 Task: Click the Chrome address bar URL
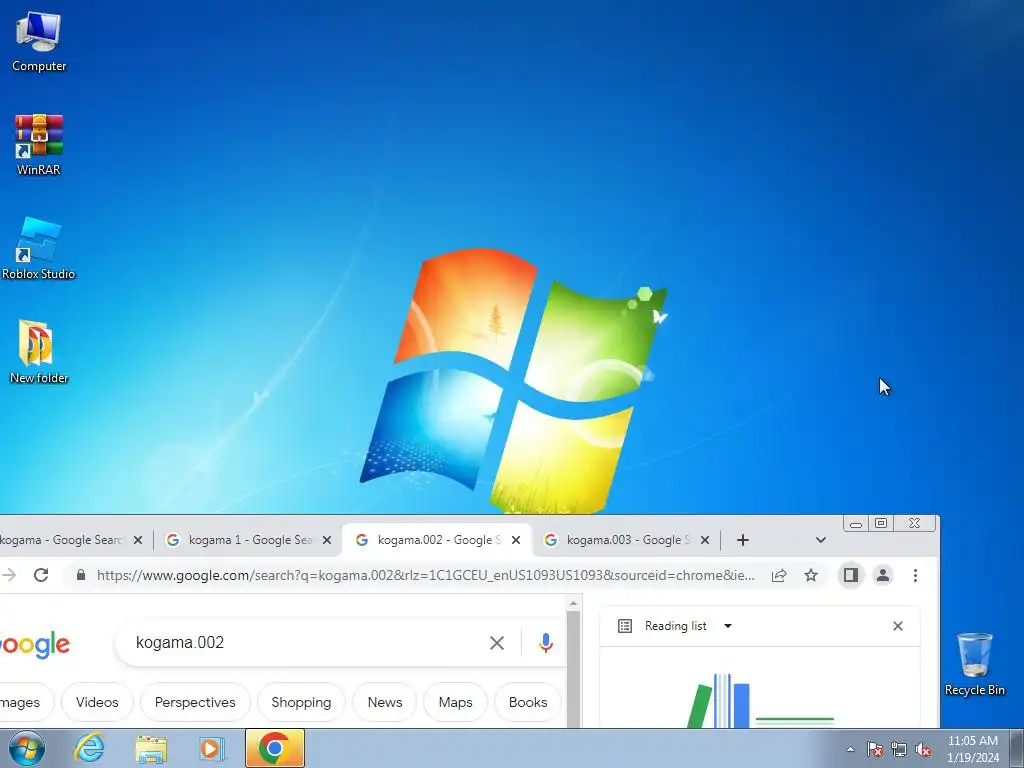point(425,575)
